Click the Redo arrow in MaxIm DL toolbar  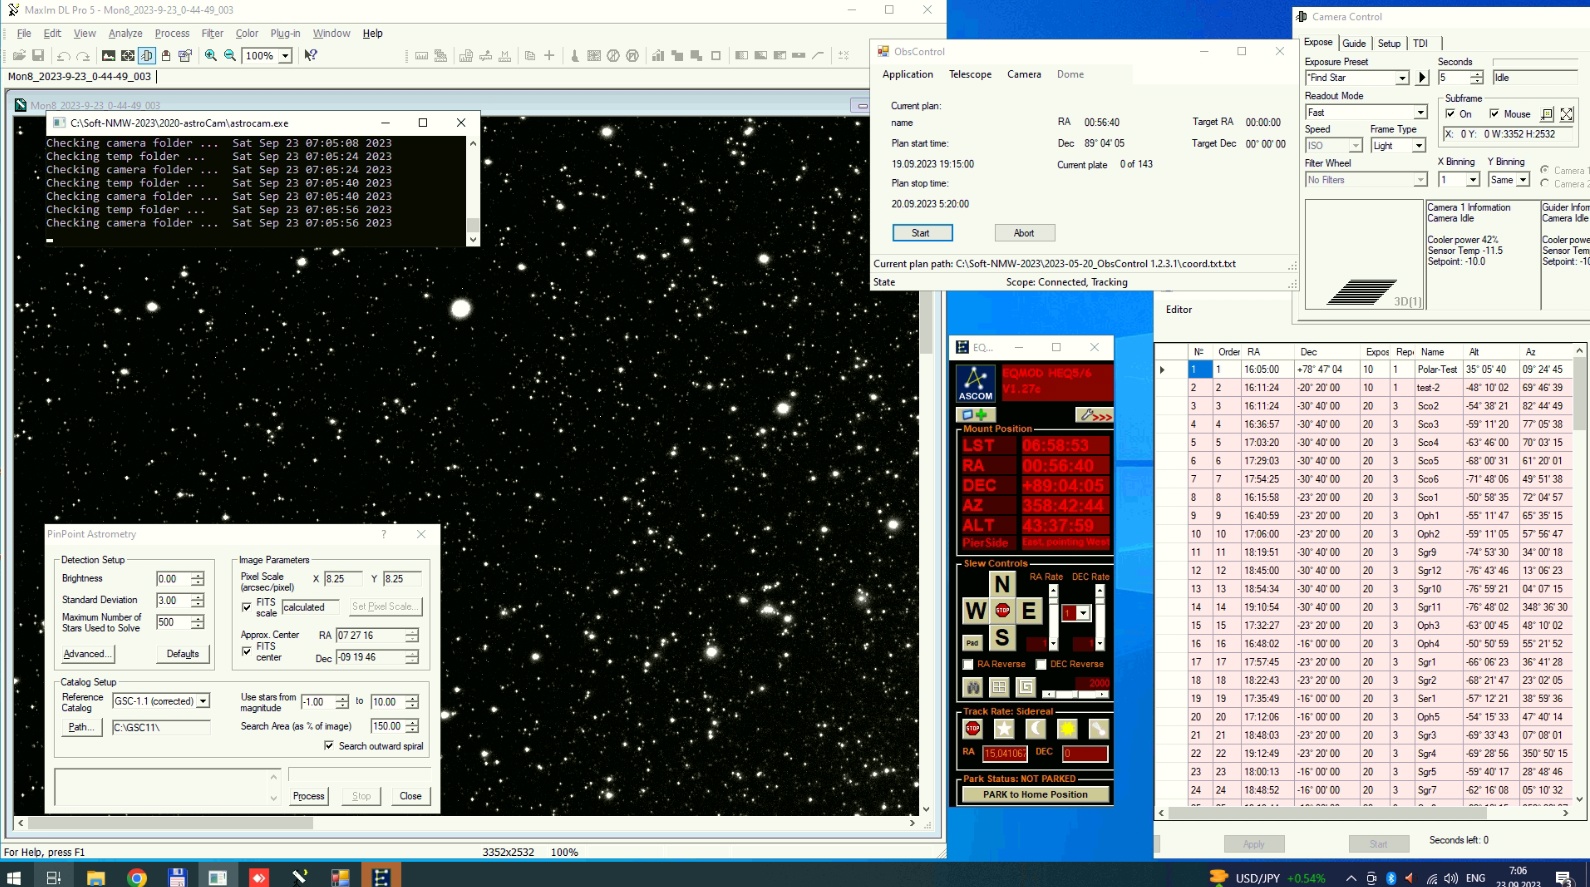(x=84, y=56)
